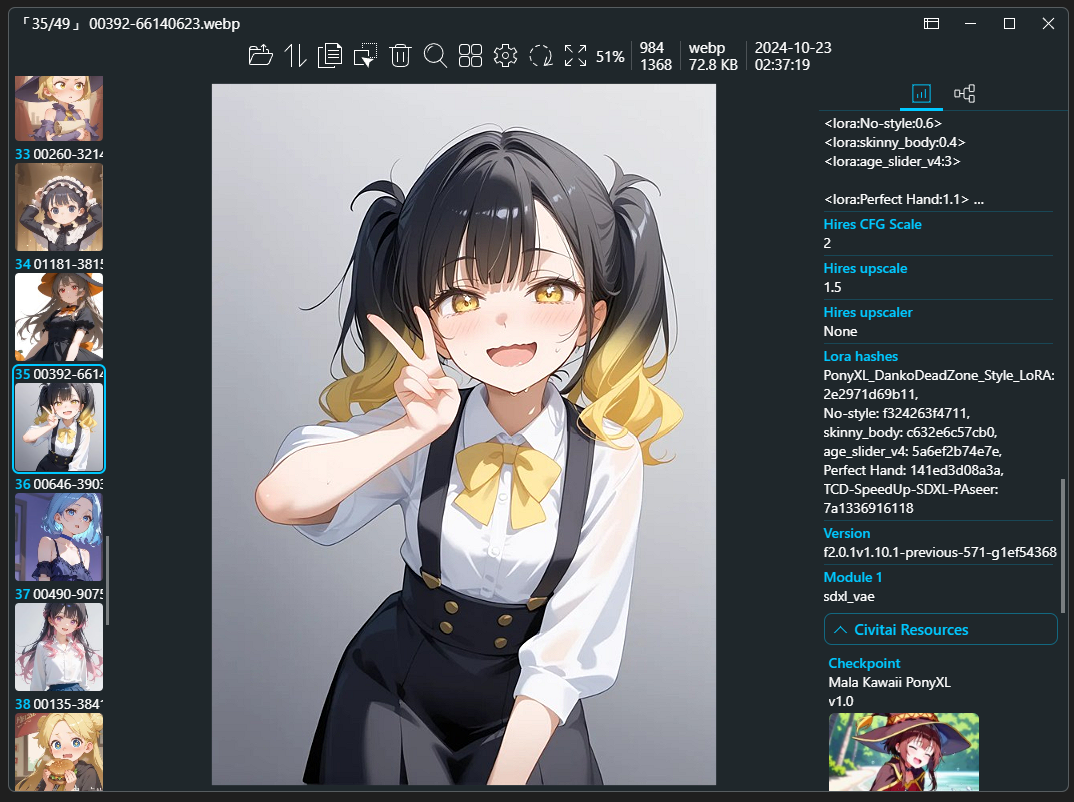Click the sort order arrows icon
1074x802 pixels.
[x=295, y=55]
